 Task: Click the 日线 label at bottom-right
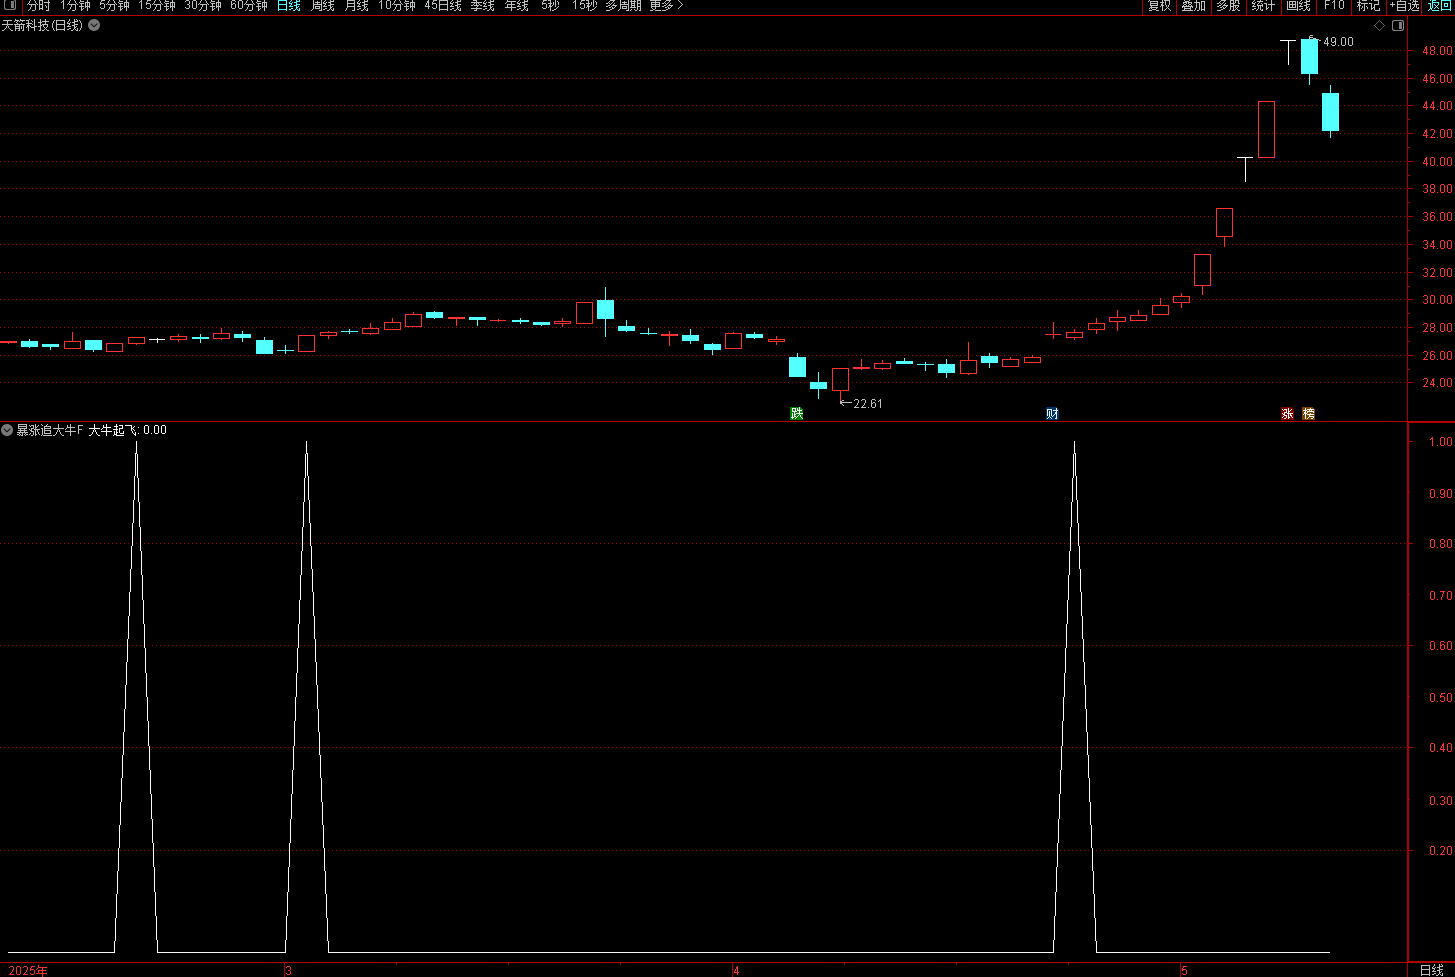pyautogui.click(x=1432, y=970)
